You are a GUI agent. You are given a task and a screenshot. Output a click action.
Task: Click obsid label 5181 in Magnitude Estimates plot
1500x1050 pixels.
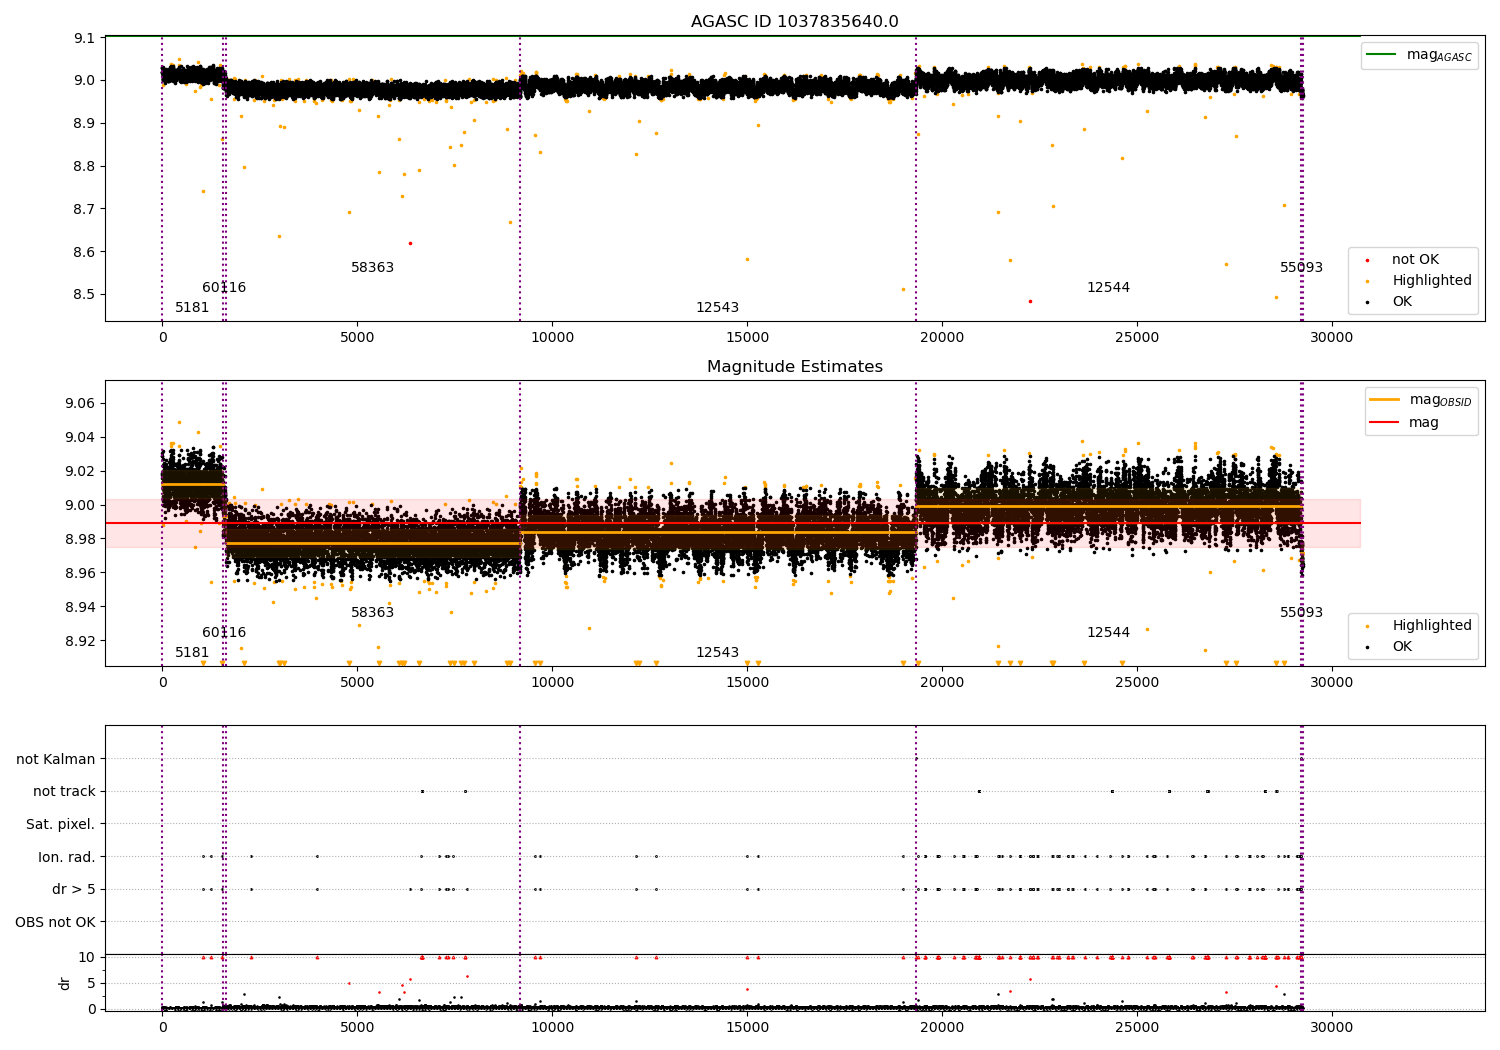(192, 653)
